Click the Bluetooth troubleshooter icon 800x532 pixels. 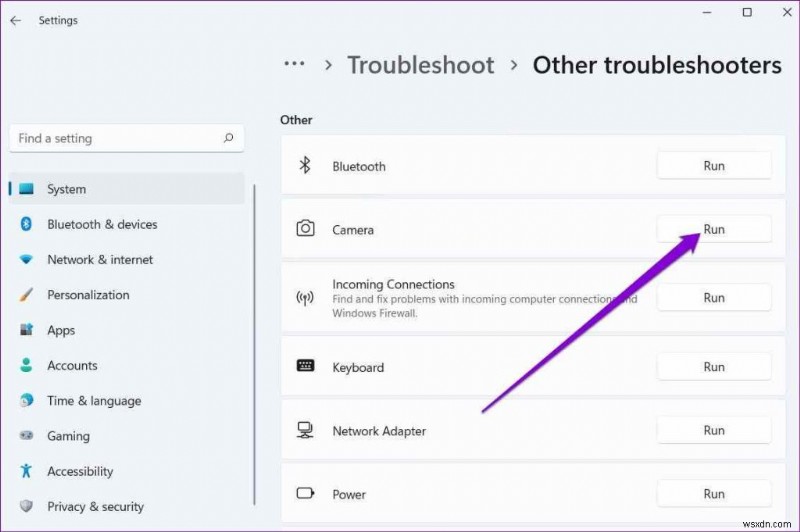[305, 165]
